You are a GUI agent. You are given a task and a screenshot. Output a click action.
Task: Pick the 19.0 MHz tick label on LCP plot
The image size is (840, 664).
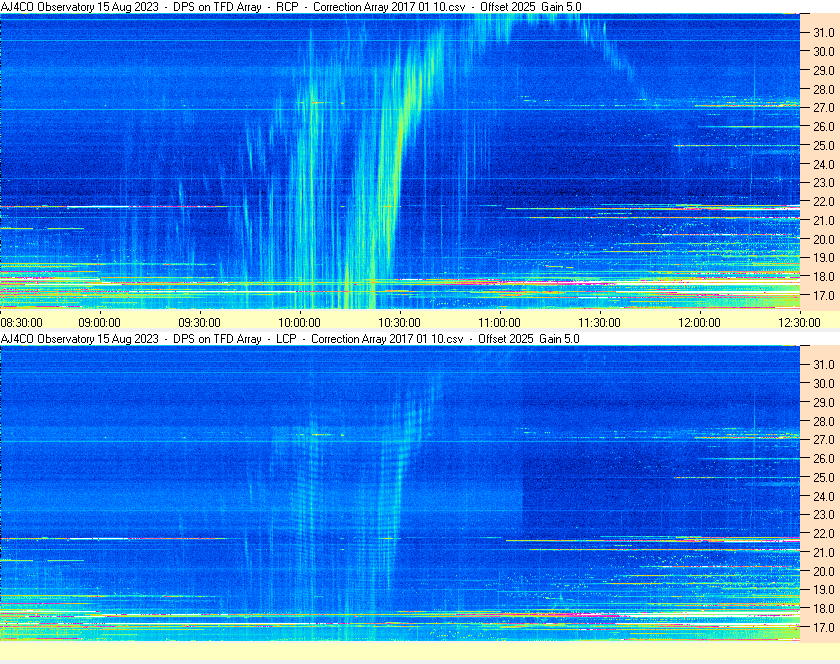tap(824, 590)
